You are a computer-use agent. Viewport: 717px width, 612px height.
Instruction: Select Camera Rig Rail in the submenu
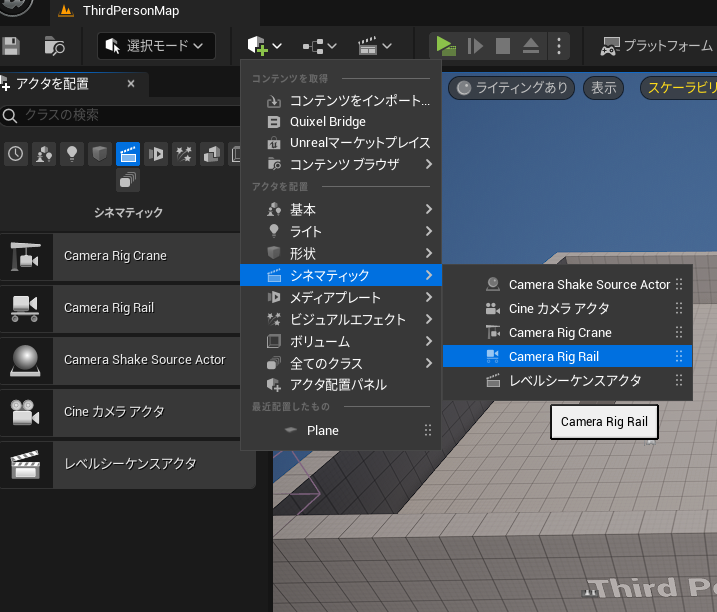553,356
